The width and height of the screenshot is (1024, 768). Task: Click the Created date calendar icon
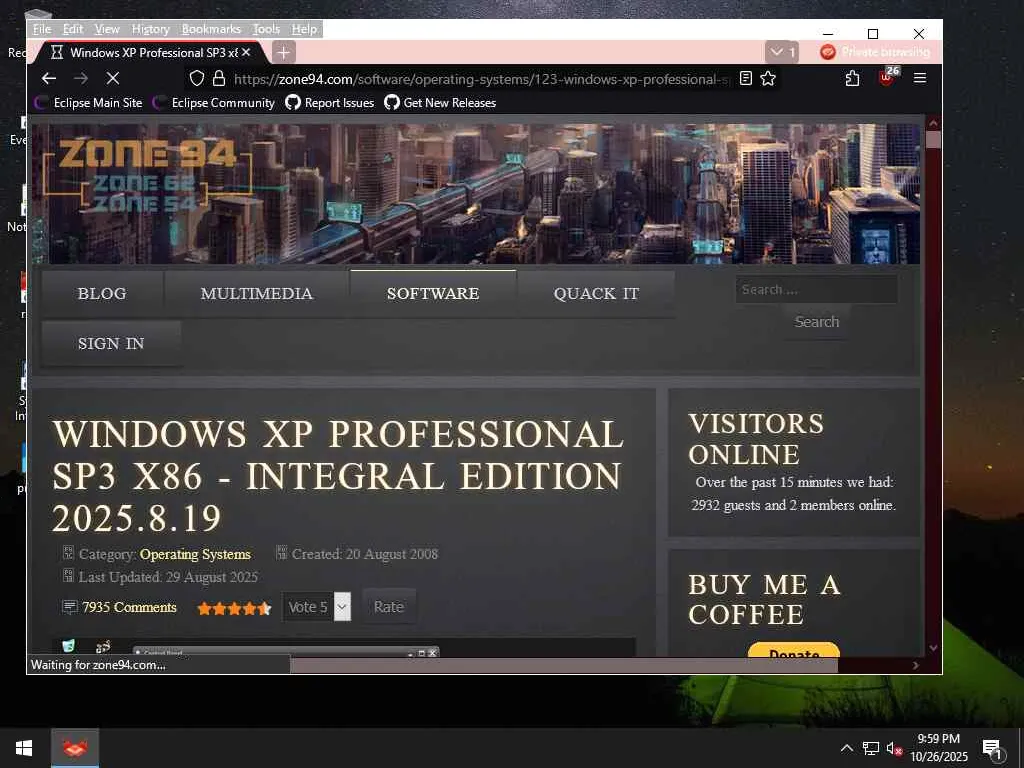281,553
